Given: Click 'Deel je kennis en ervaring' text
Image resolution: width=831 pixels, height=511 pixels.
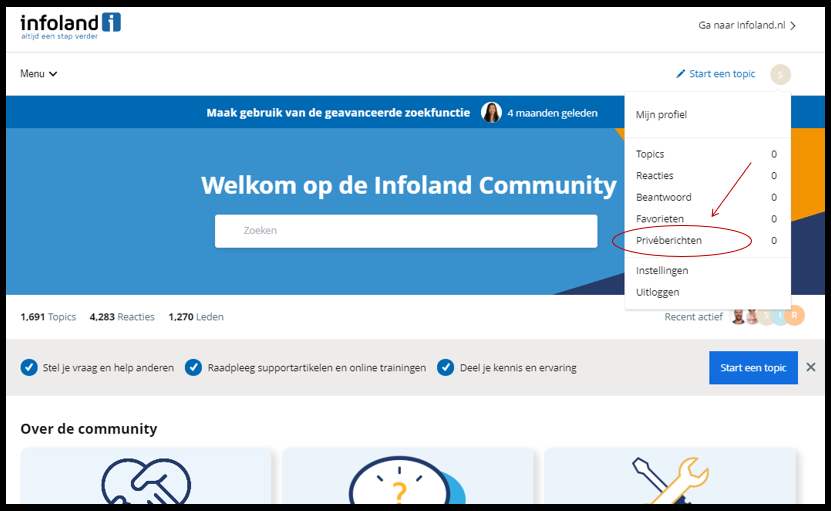Looking at the screenshot, I should point(518,367).
